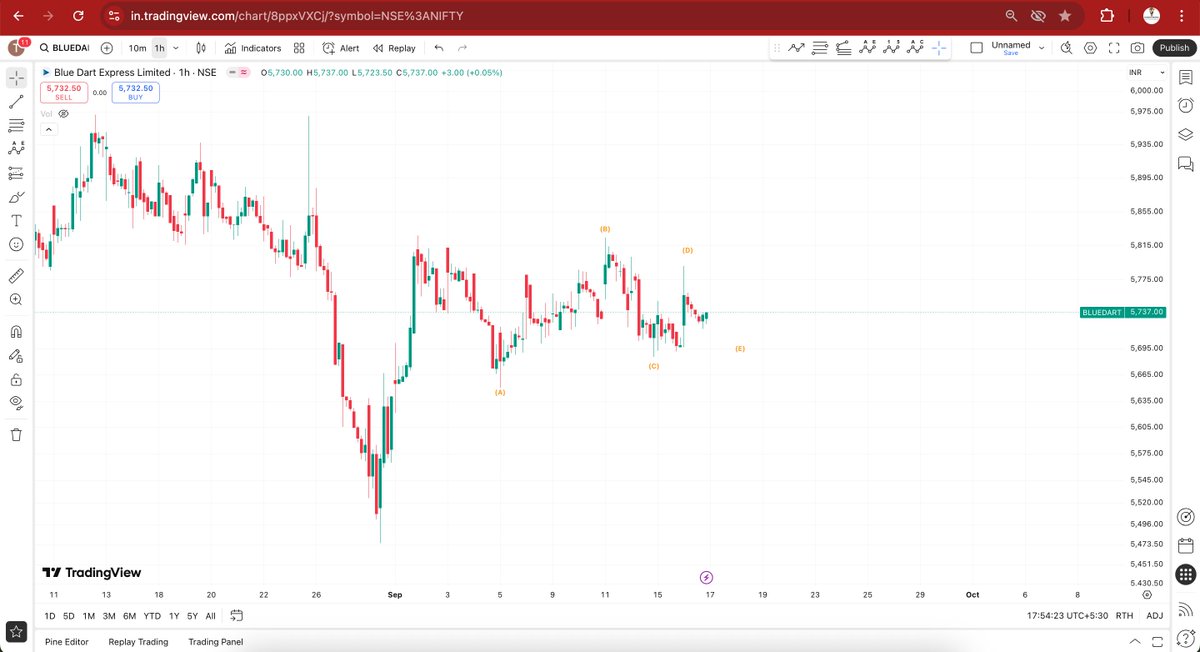
Task: Switch to the 1h interval
Action: click(x=159, y=48)
